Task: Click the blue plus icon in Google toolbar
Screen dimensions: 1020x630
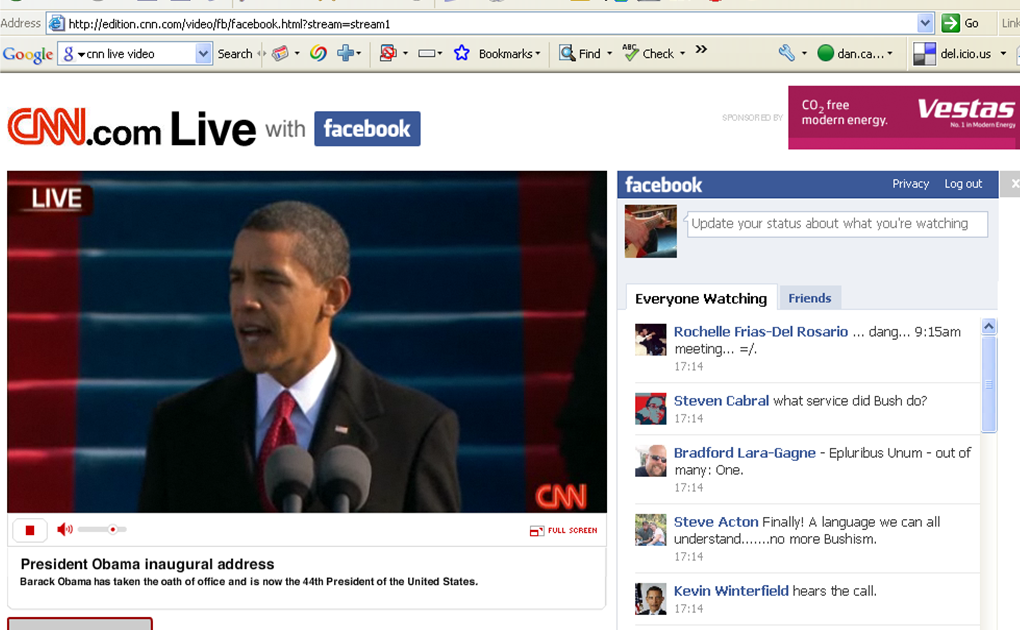Action: pyautogui.click(x=345, y=53)
